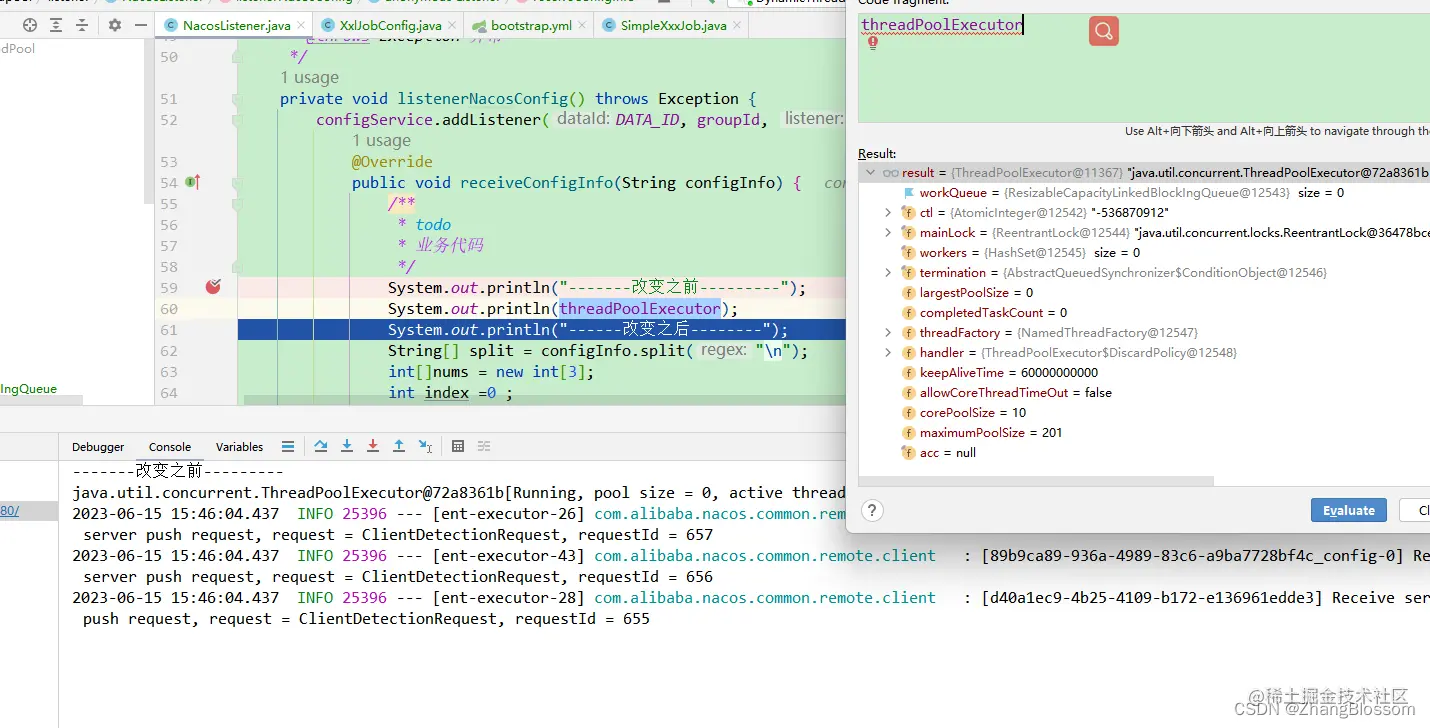
Task: Click the expand all icon in project toolbar
Action: [x=57, y=25]
